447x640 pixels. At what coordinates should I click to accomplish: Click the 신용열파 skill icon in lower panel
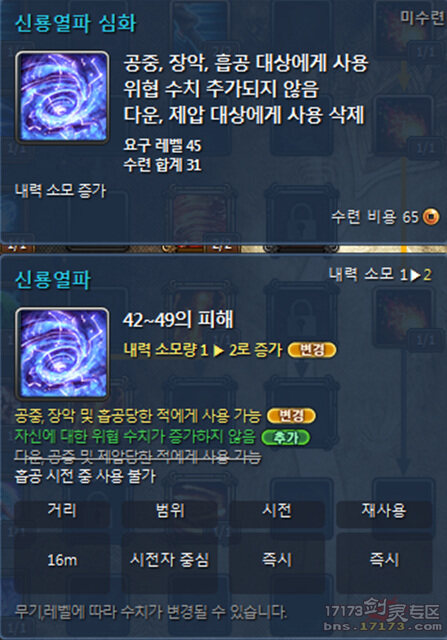pyautogui.click(x=62, y=353)
